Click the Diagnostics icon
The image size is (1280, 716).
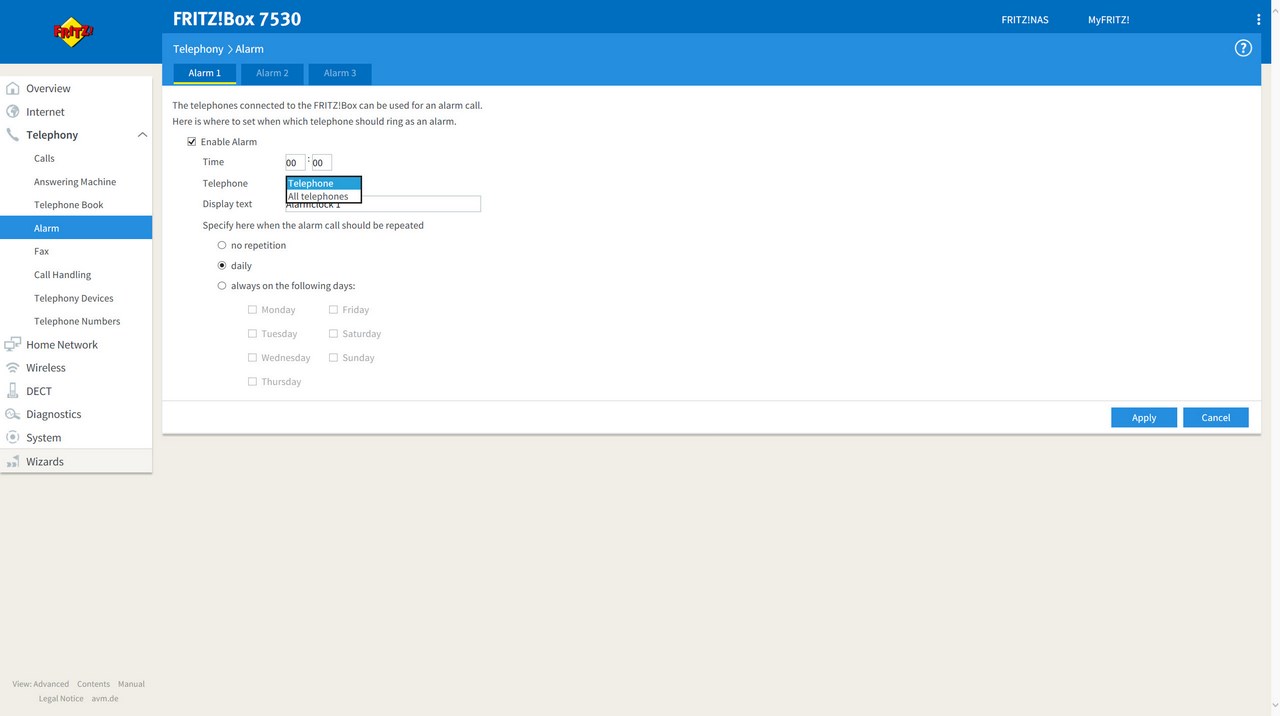click(13, 414)
